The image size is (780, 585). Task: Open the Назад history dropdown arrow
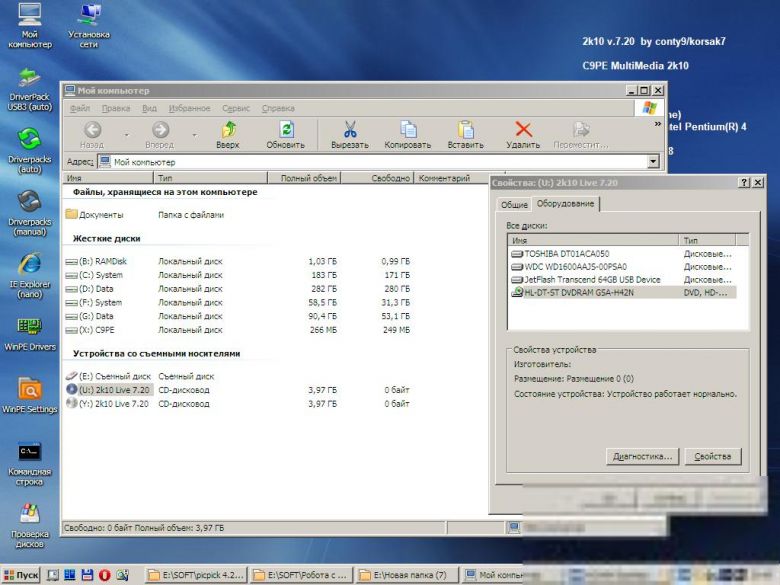(x=126, y=135)
